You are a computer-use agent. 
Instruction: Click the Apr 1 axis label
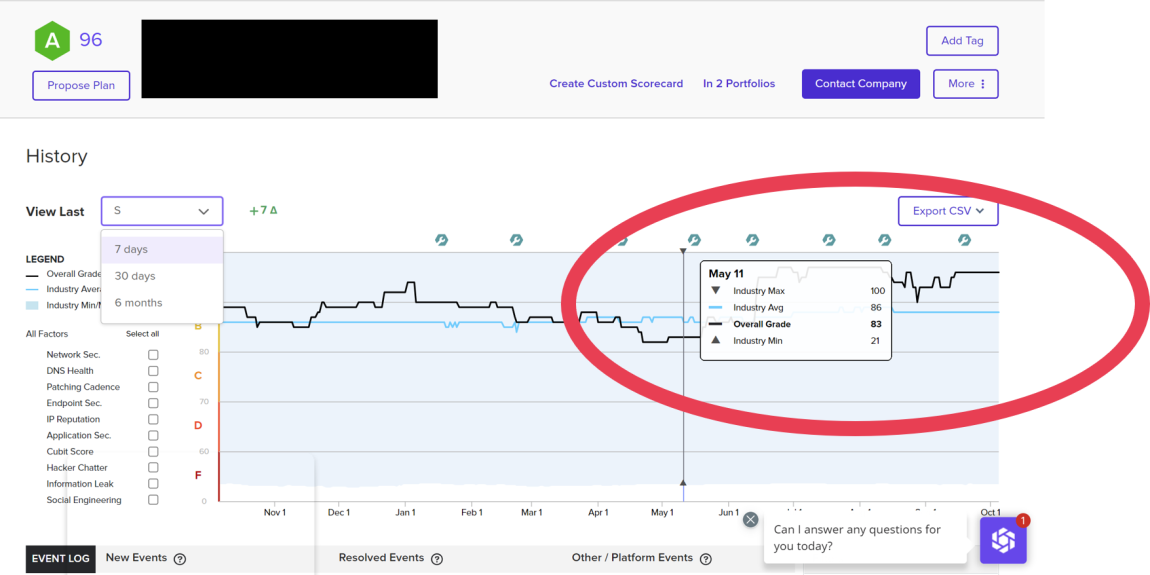coord(598,512)
